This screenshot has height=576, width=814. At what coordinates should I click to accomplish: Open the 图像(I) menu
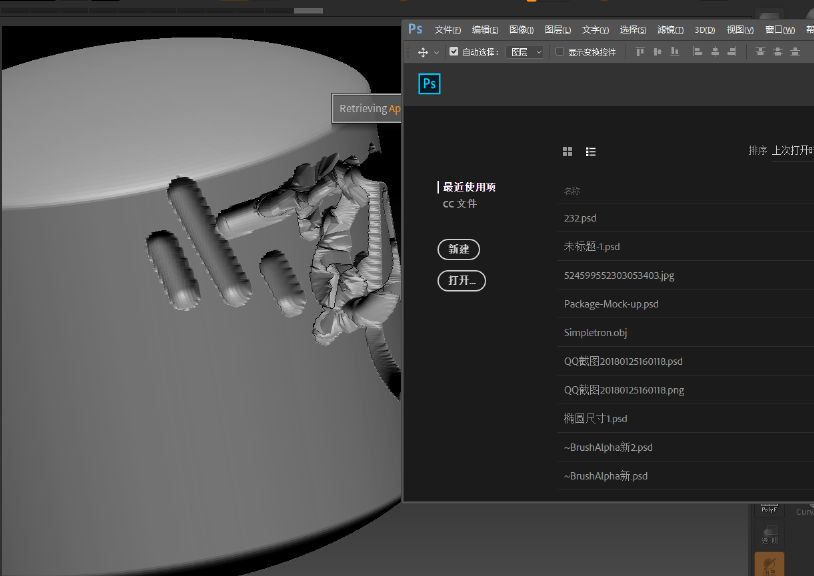coord(521,30)
